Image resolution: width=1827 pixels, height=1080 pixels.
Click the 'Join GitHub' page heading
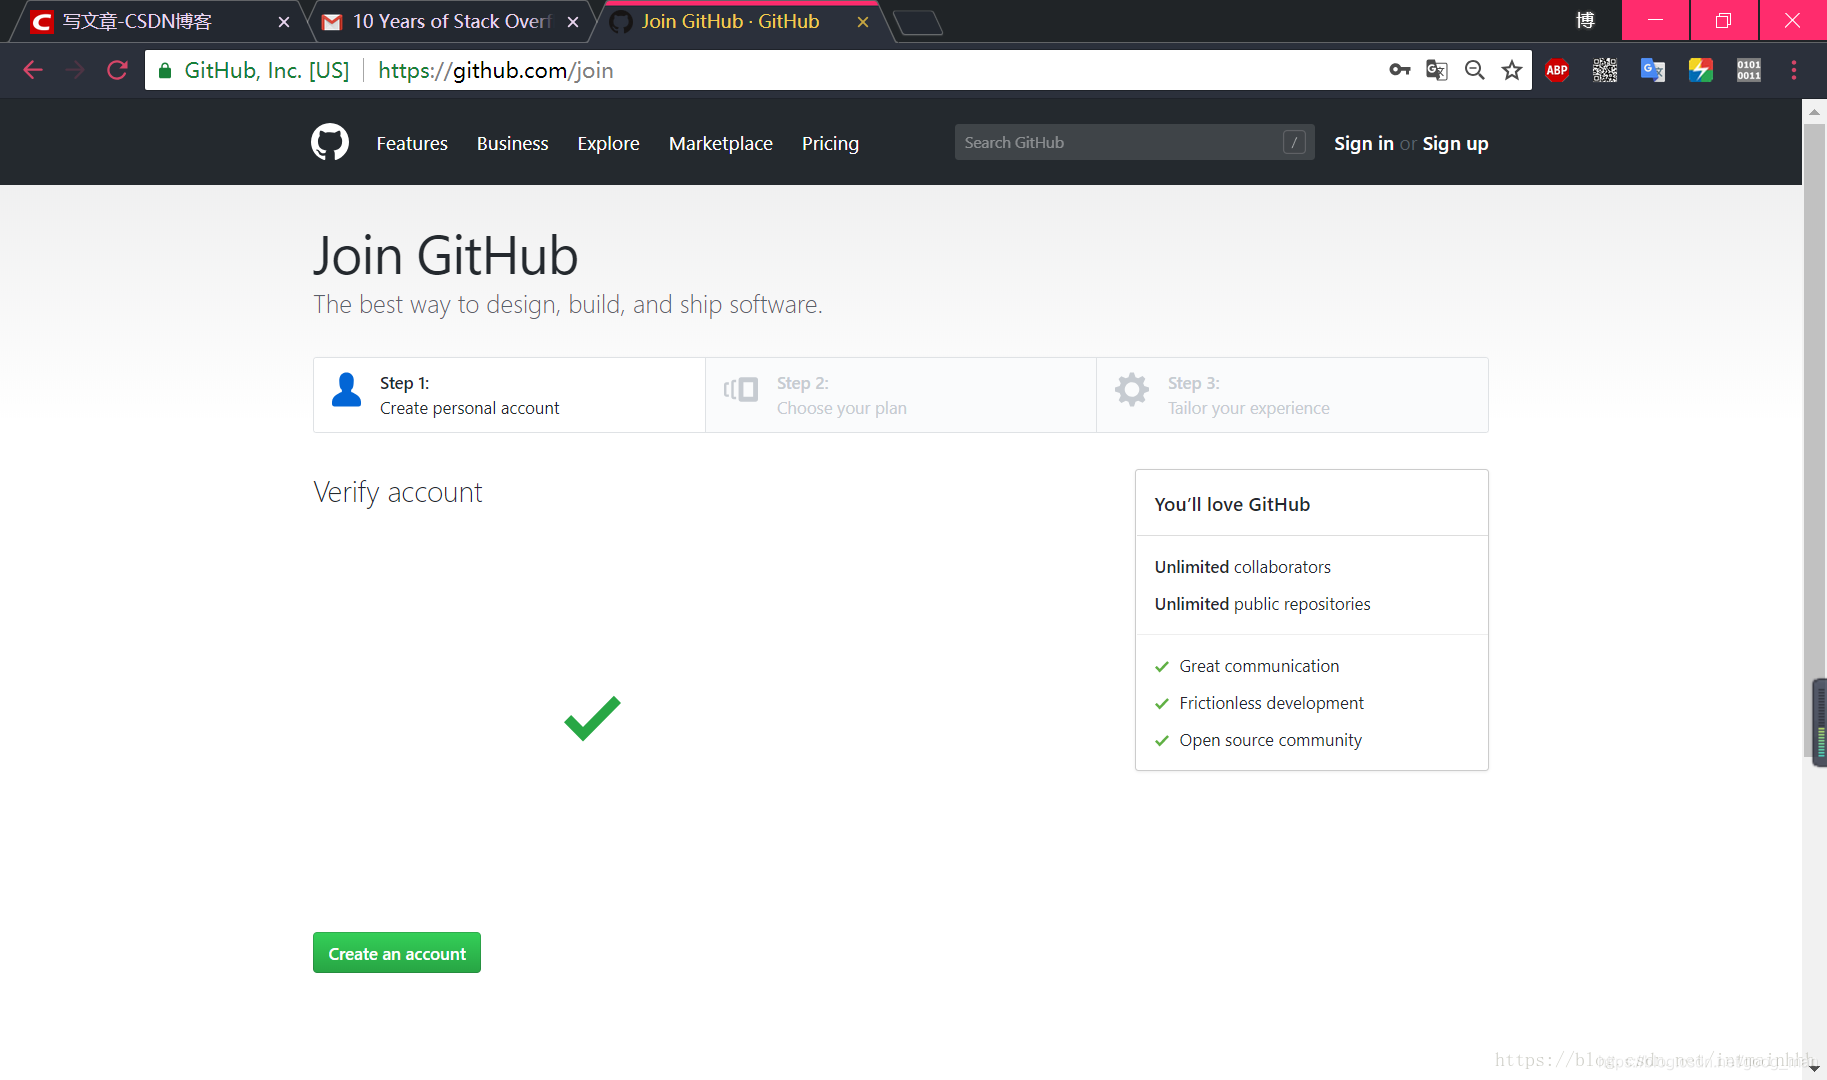tap(446, 256)
